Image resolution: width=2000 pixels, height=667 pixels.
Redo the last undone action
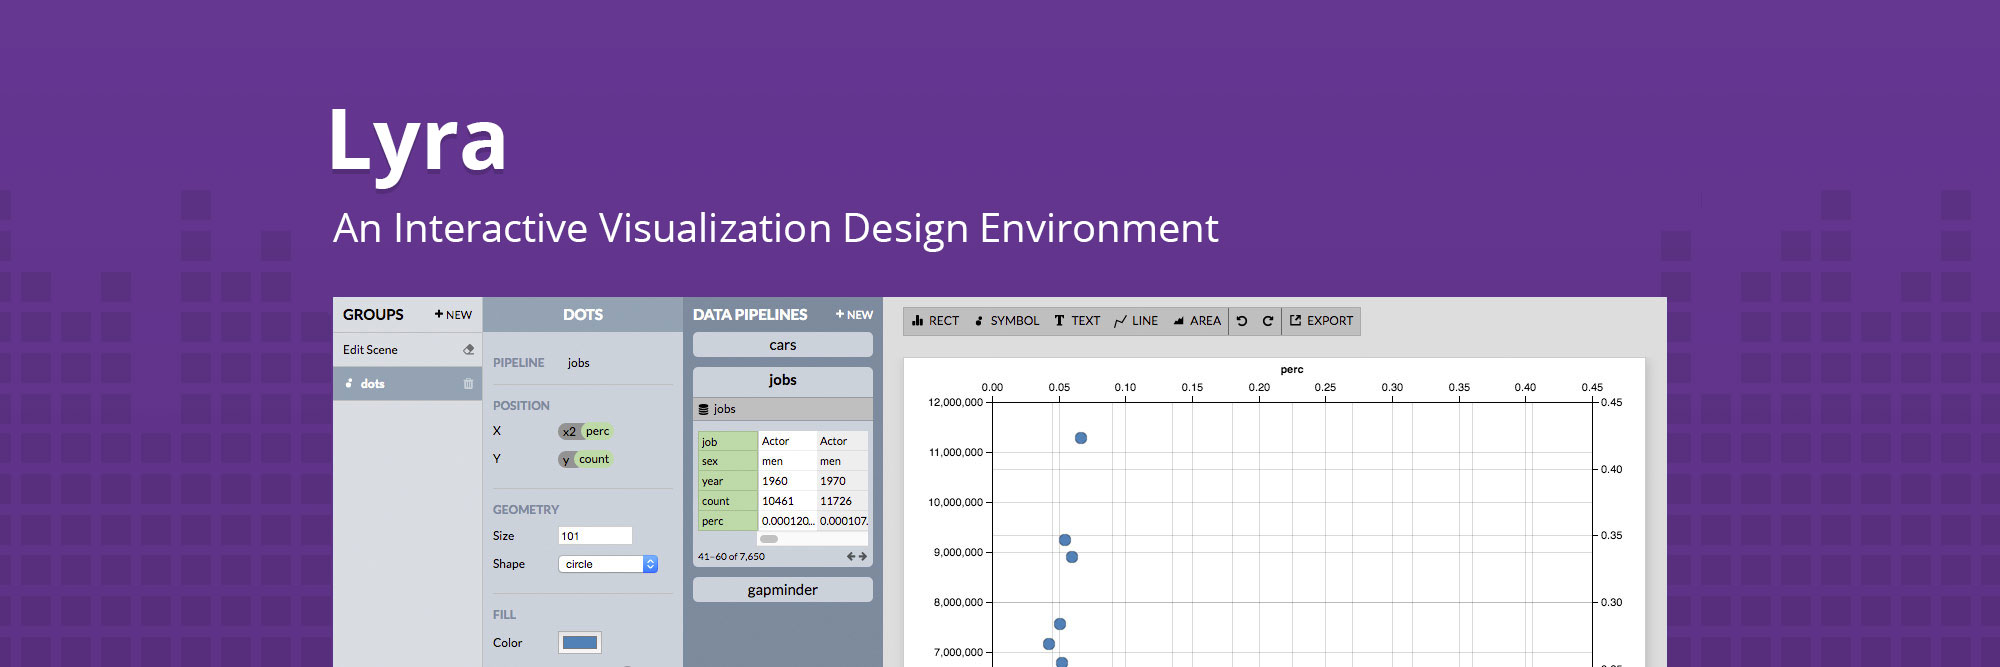[x=1268, y=321]
